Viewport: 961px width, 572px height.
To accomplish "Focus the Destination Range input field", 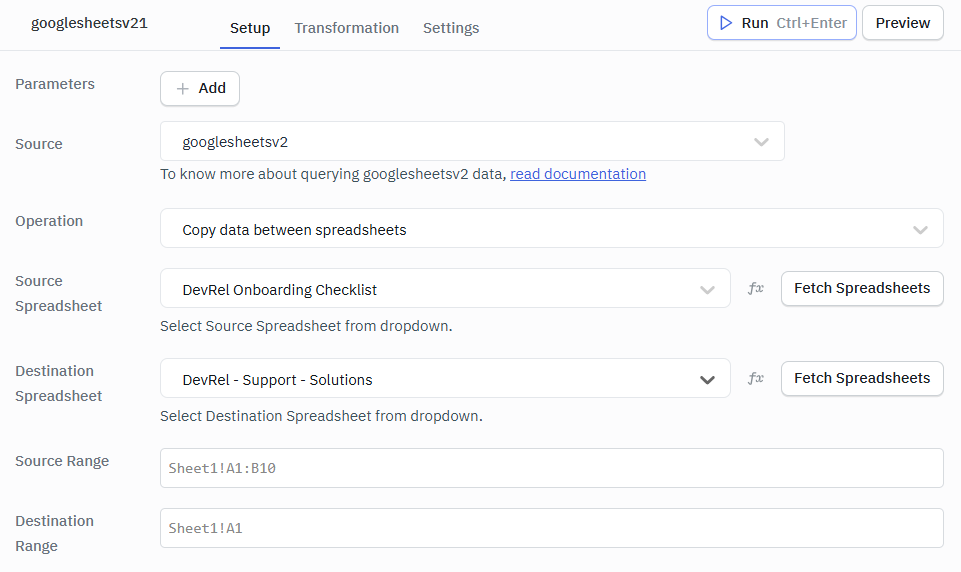I will click(x=551, y=528).
